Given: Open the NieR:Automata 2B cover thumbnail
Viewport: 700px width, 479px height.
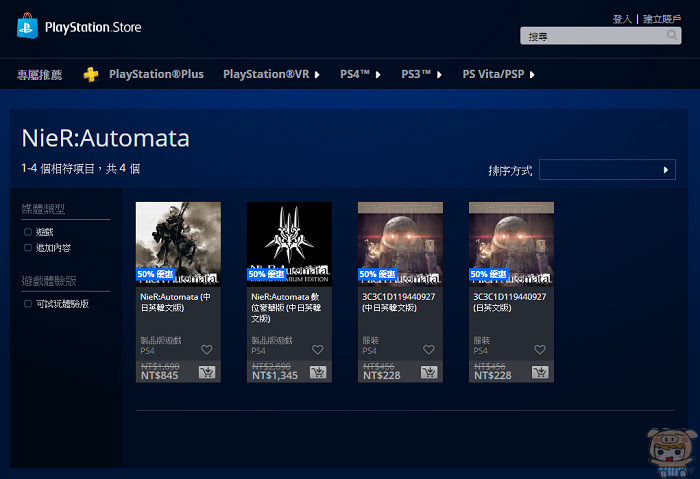Looking at the screenshot, I should (x=178, y=244).
